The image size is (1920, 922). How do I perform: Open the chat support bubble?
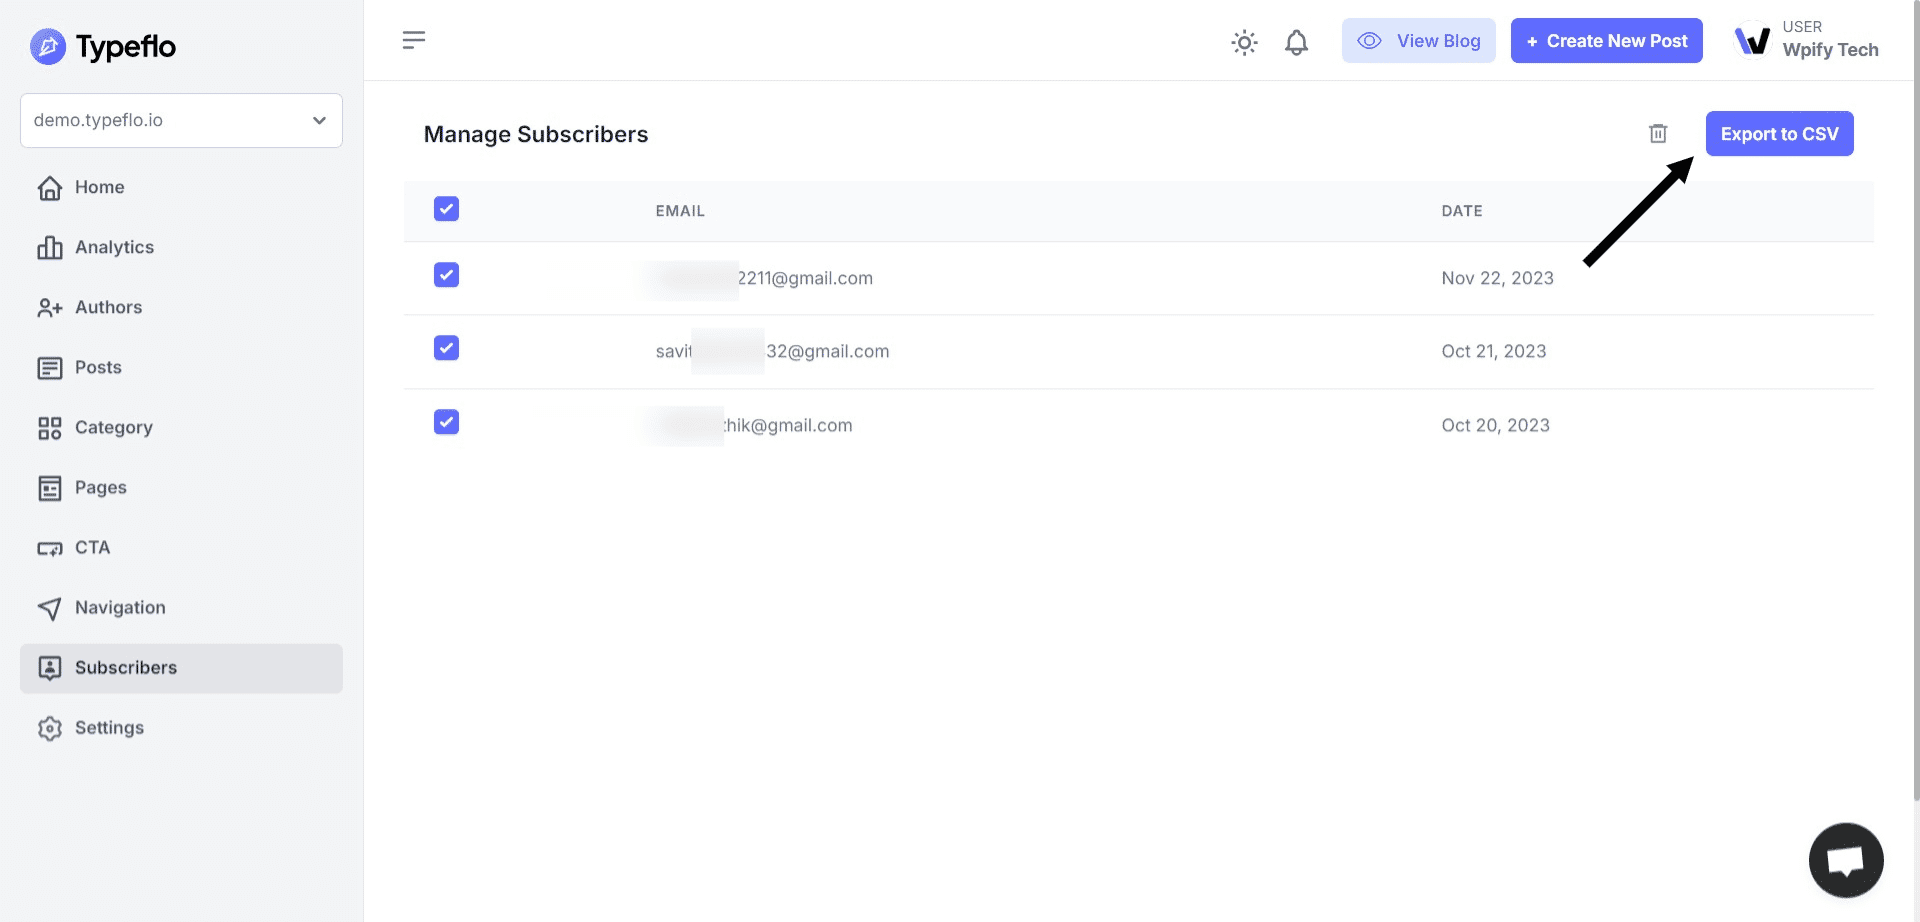pos(1845,860)
